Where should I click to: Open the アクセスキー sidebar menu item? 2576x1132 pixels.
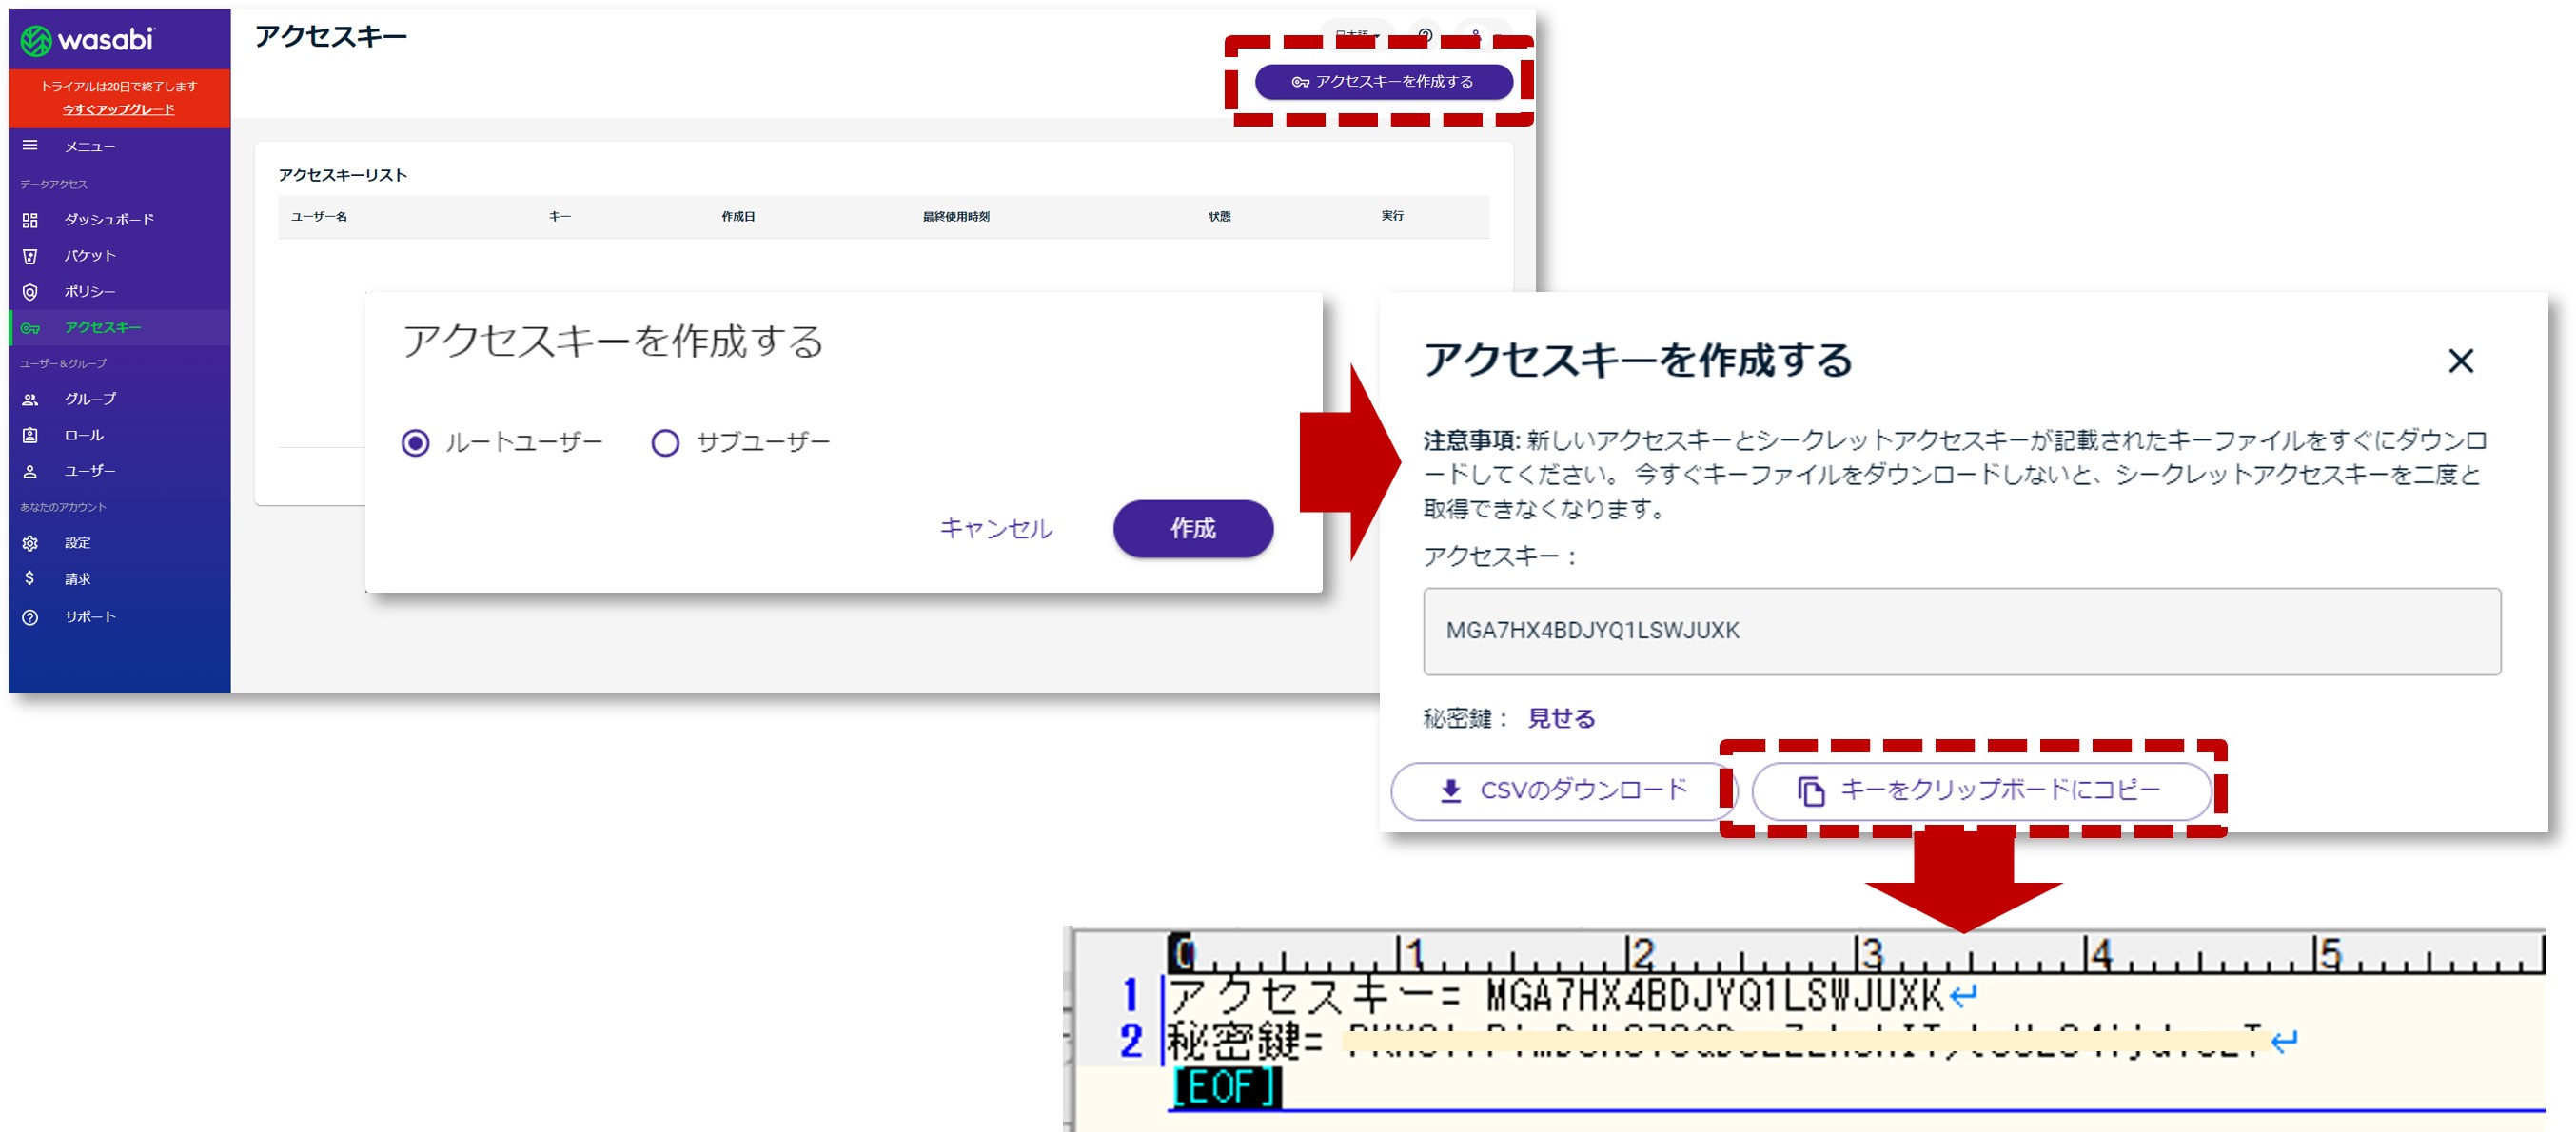point(102,328)
